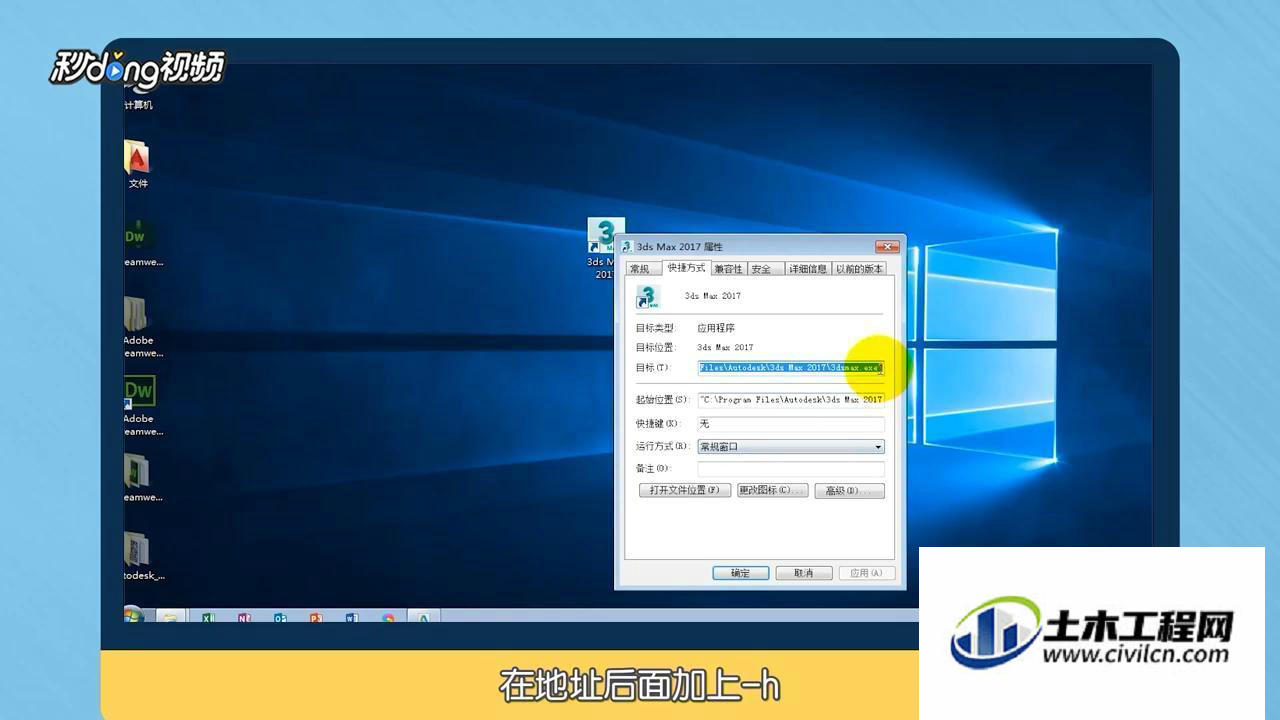Click the title bar icon of properties dialog
Image resolution: width=1280 pixels, height=720 pixels.
tap(627, 246)
